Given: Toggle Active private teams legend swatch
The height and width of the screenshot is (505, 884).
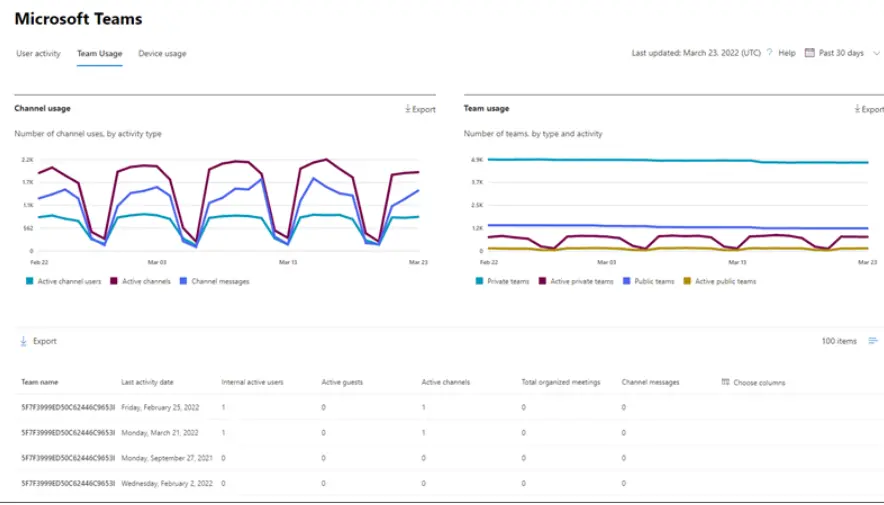Looking at the screenshot, I should (x=542, y=281).
